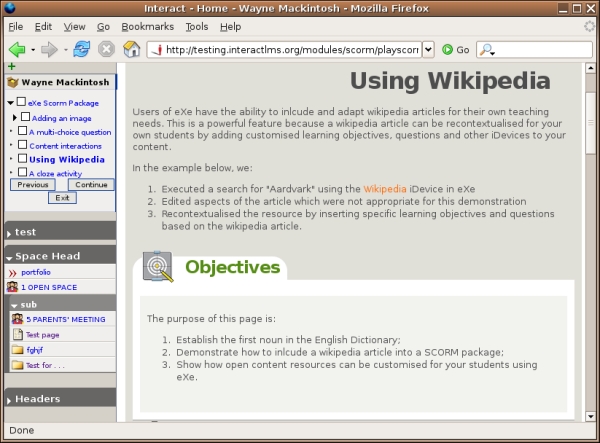Click the people icon beside 1 OPEN SPACE
600x443 pixels.
pyautogui.click(x=13, y=287)
